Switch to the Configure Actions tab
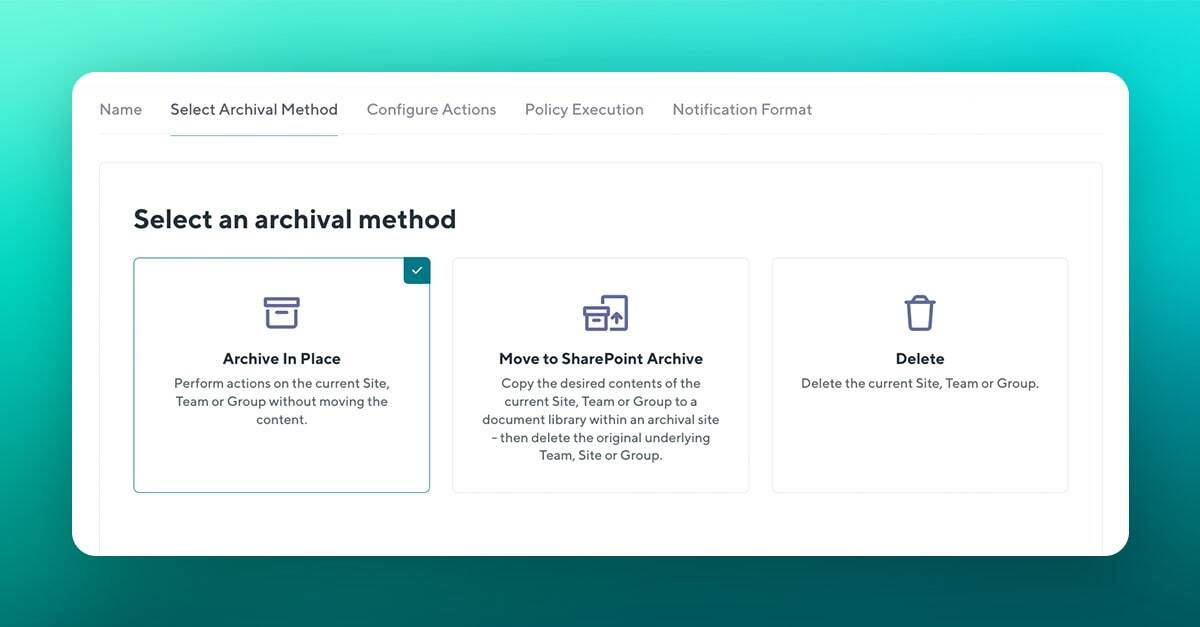Image resolution: width=1200 pixels, height=627 pixels. point(431,110)
